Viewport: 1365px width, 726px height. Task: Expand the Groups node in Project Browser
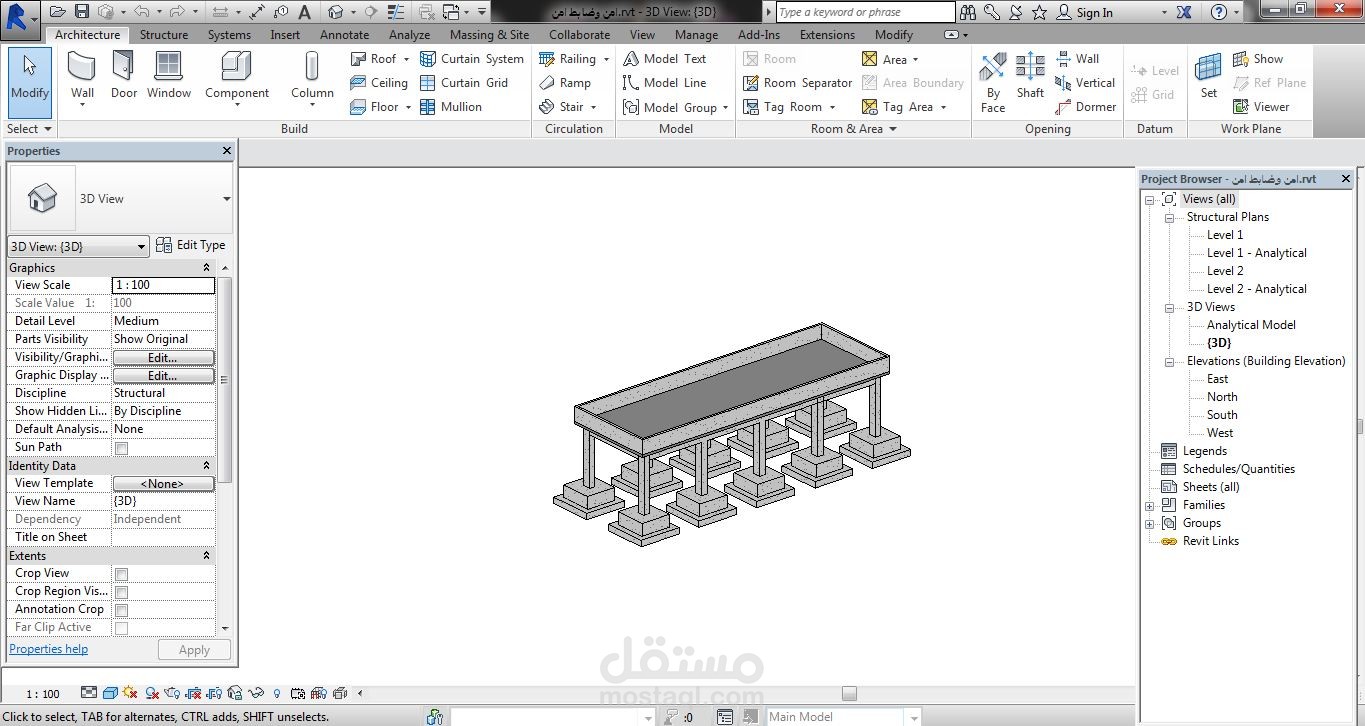[1149, 523]
